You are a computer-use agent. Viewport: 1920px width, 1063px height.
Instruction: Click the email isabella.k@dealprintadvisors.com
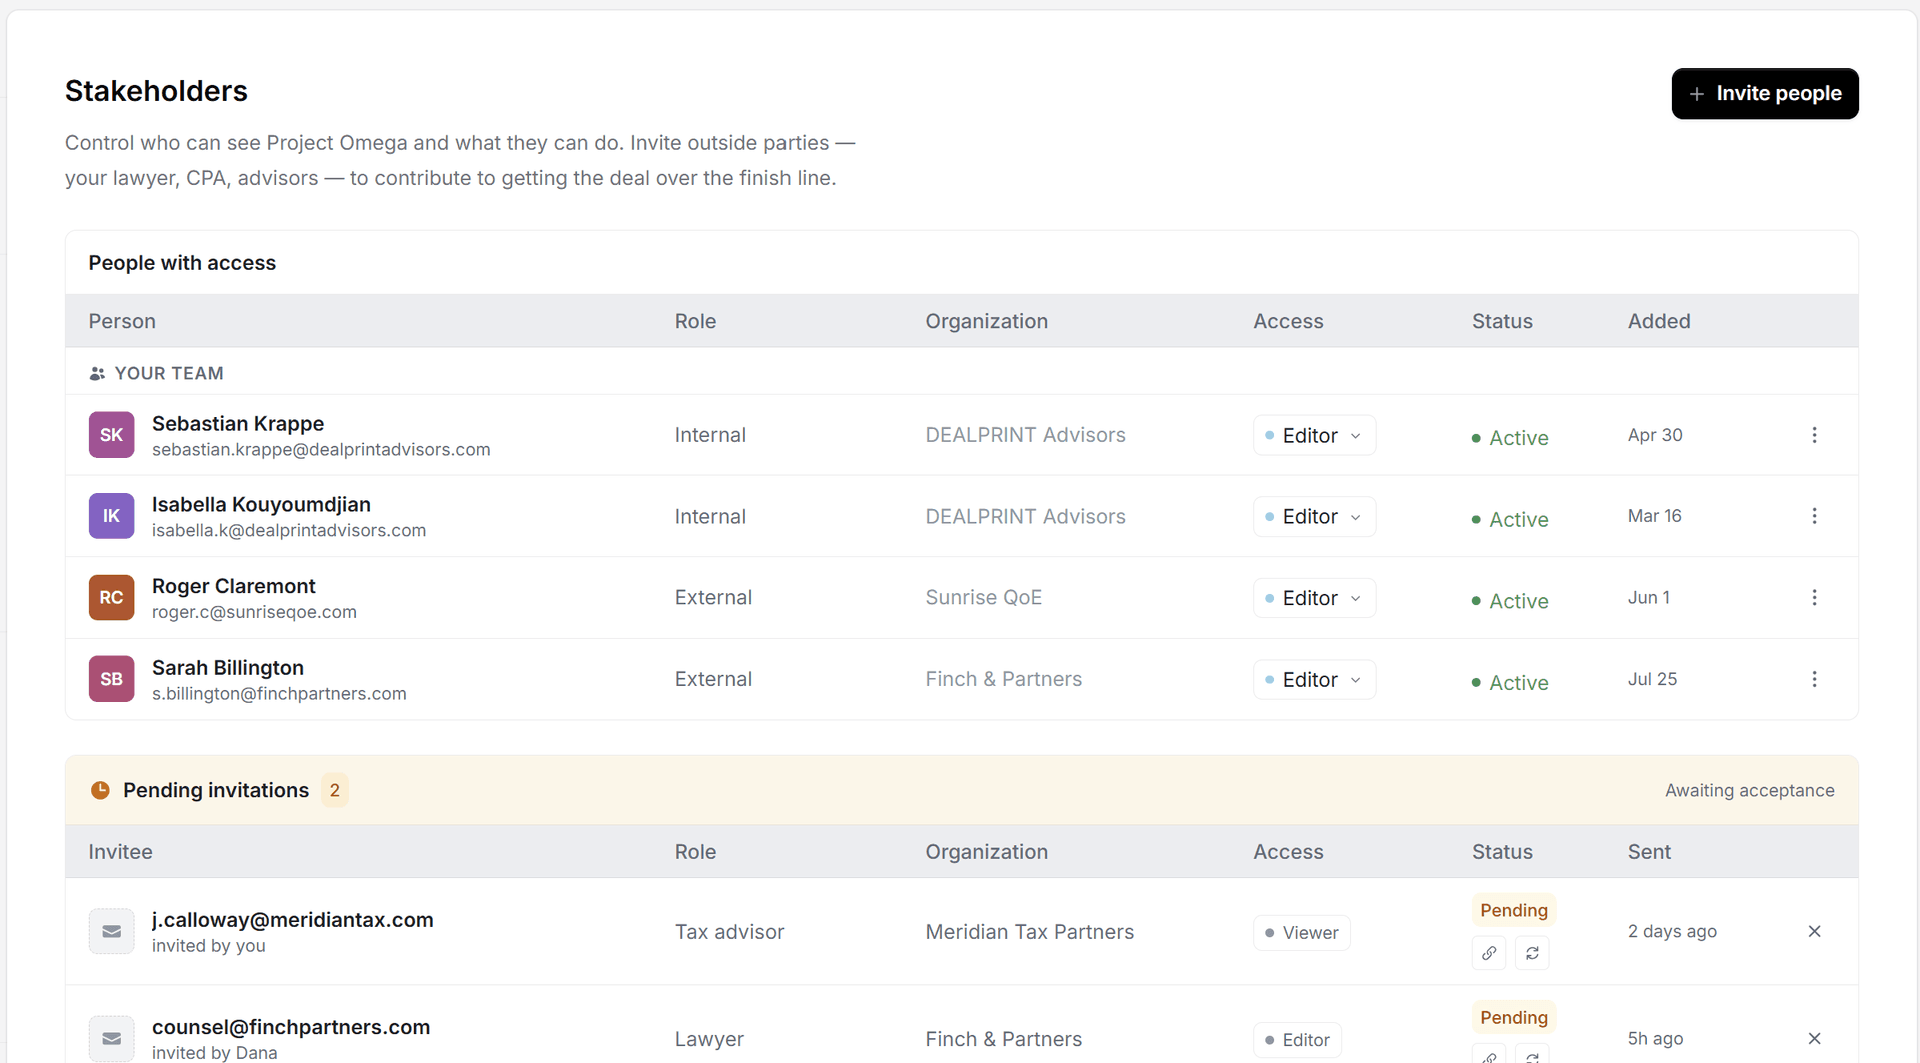click(x=289, y=531)
